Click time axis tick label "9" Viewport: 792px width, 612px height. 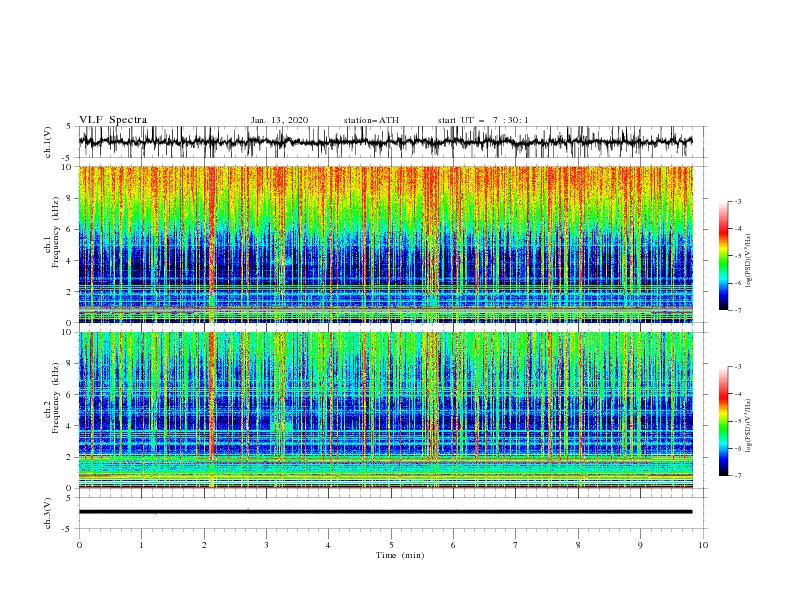[x=640, y=545]
